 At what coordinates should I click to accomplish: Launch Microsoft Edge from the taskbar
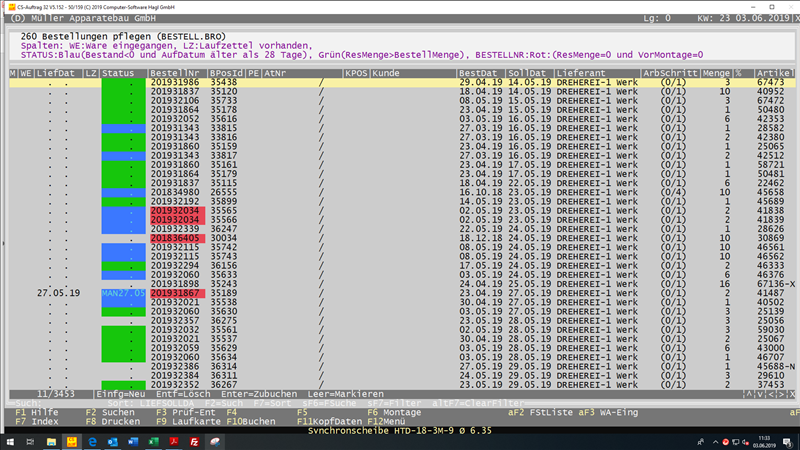[92, 442]
